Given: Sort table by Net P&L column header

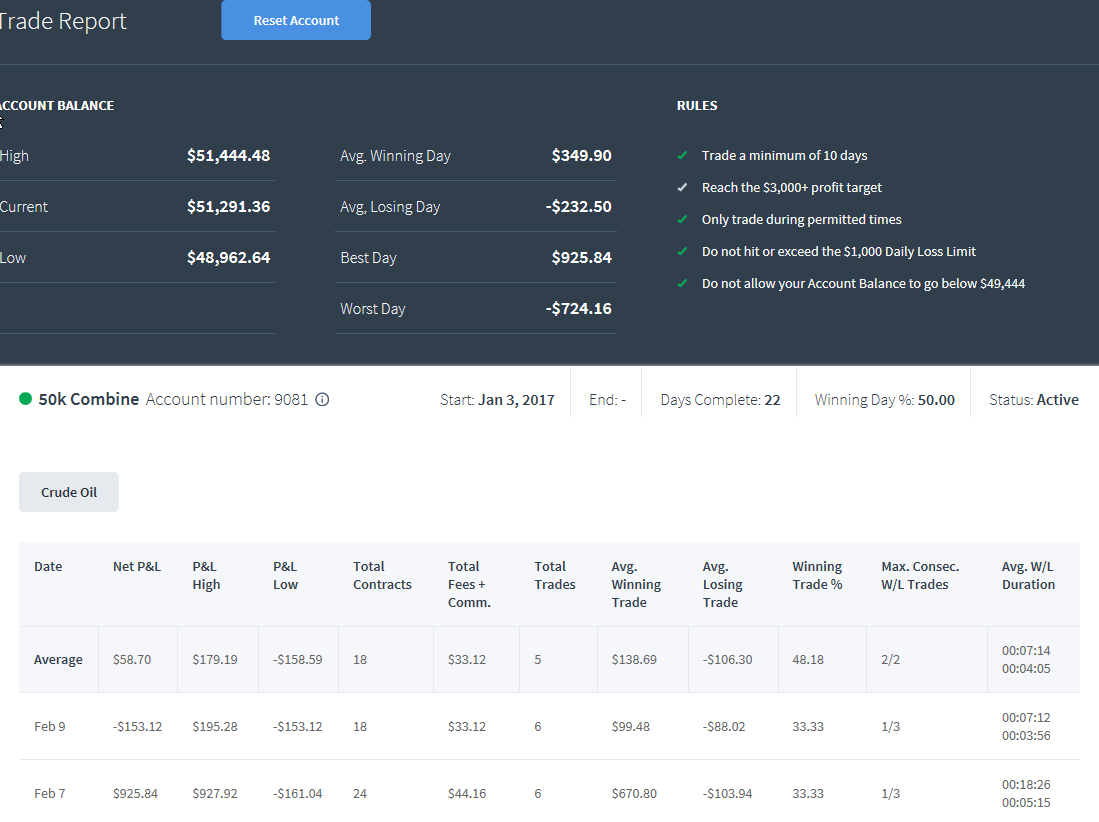Looking at the screenshot, I should [x=137, y=566].
